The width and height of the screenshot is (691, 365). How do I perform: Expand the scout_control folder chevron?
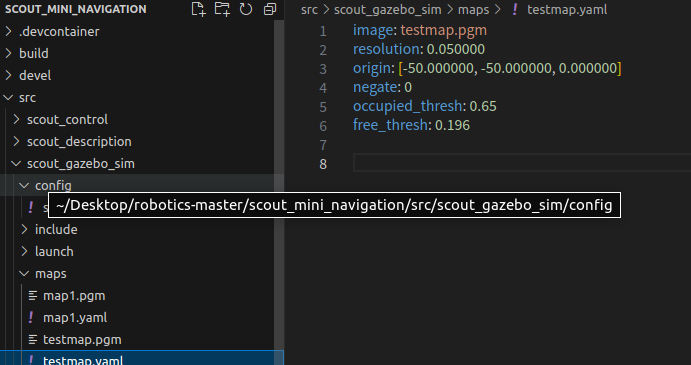pyautogui.click(x=16, y=119)
